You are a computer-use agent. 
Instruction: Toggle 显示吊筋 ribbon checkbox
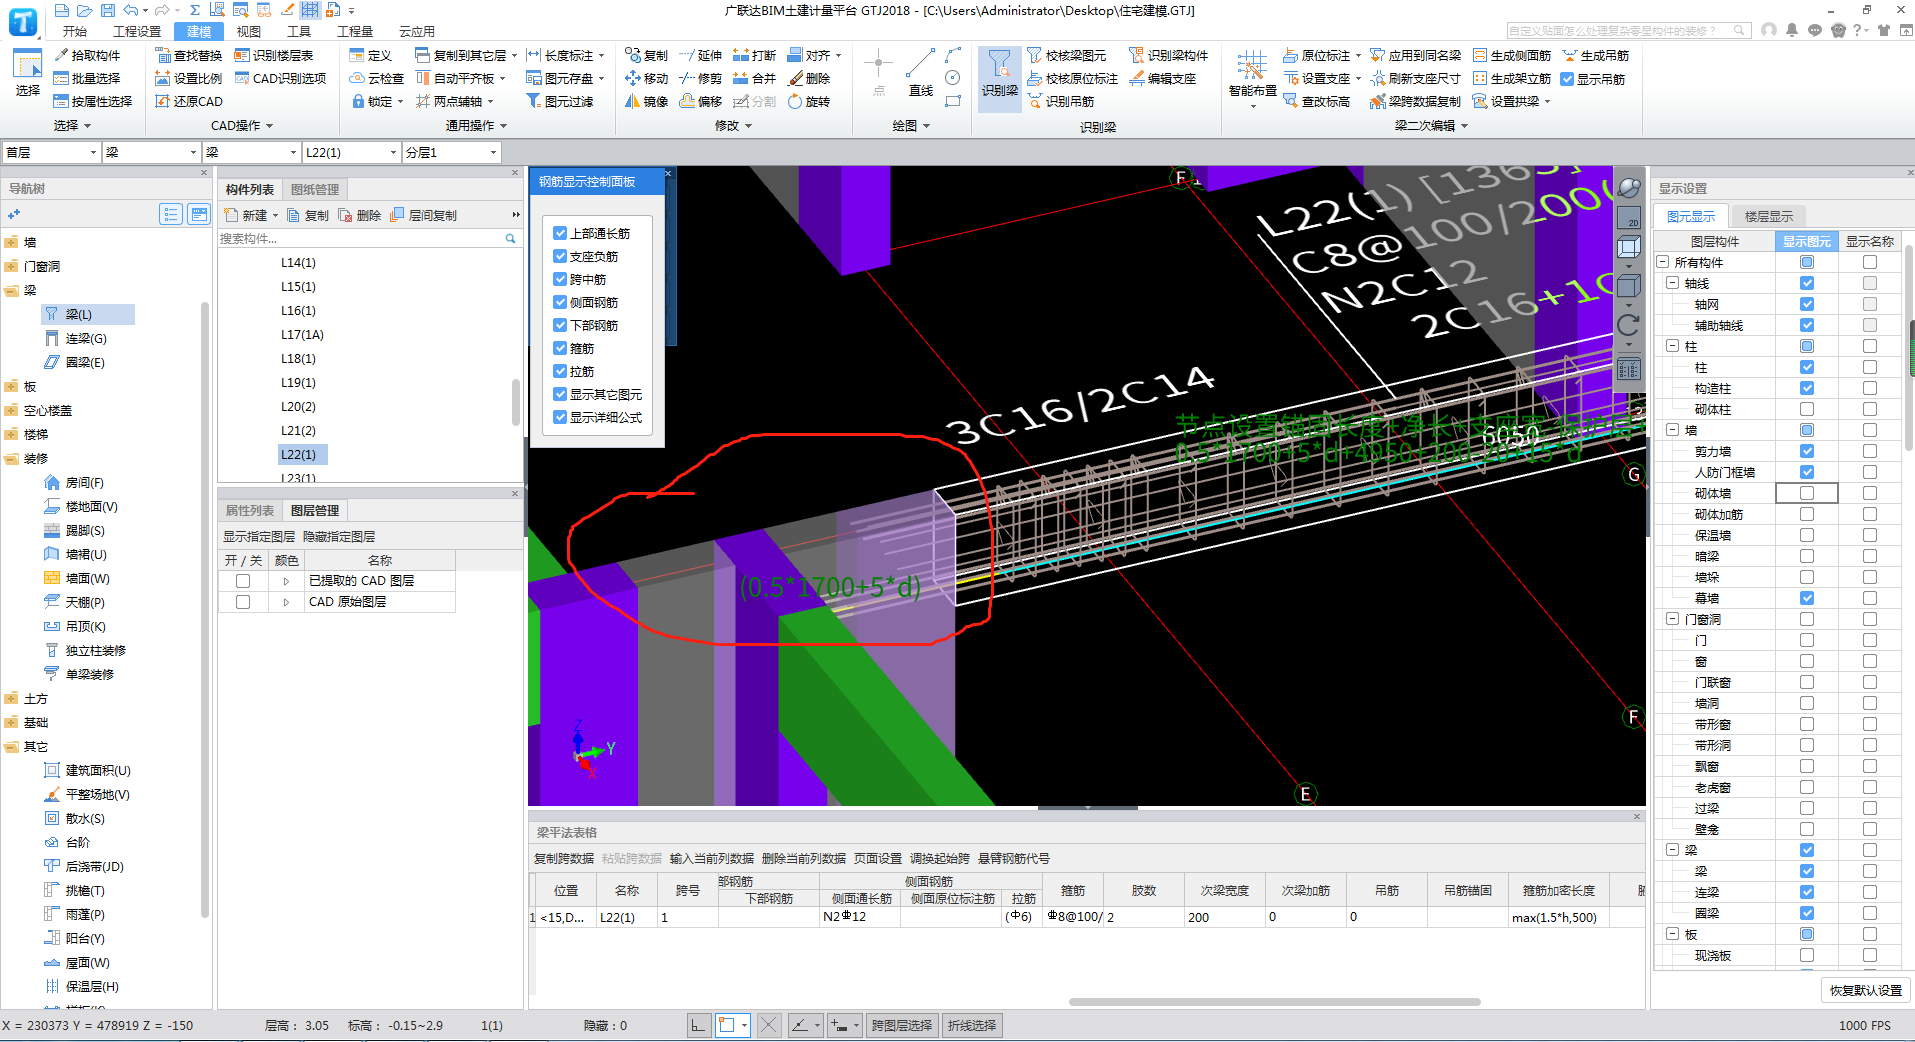click(1567, 79)
